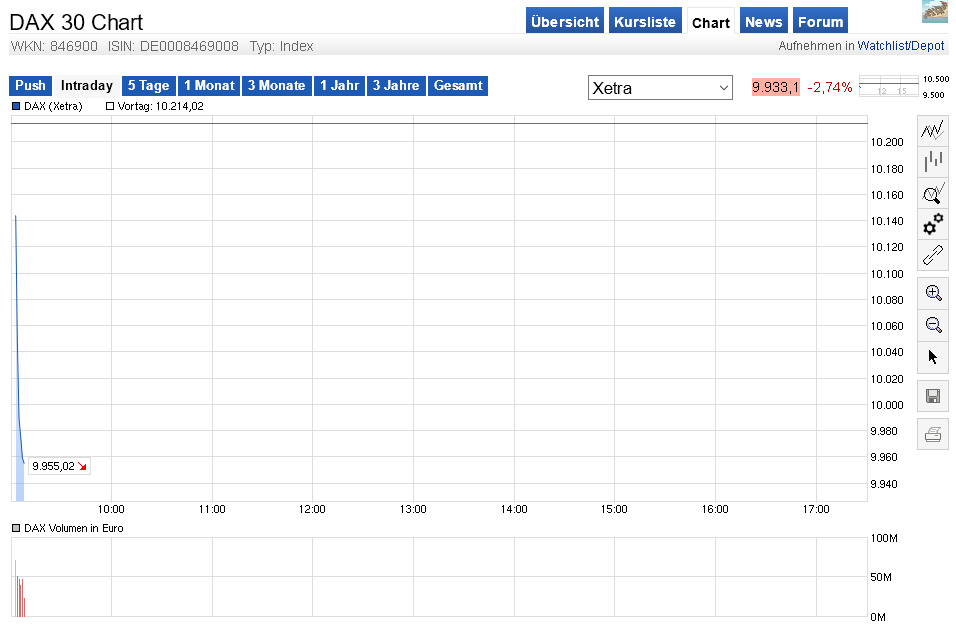This screenshot has width=956, height=628.
Task: Select the 1 Monat time range
Action: tap(208, 86)
